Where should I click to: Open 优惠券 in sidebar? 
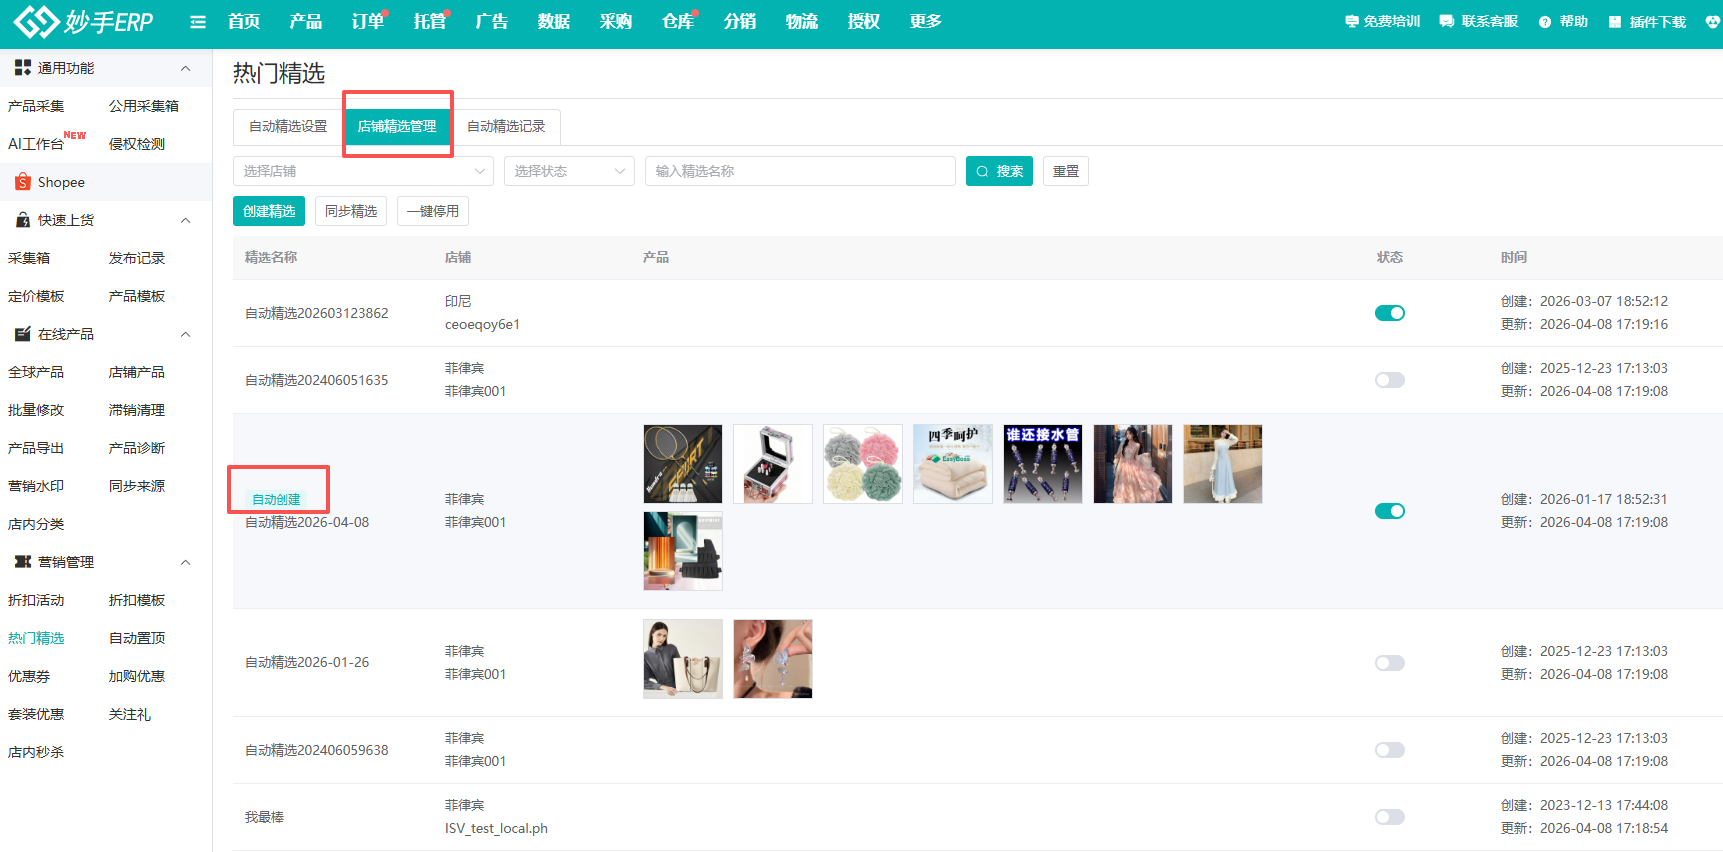(29, 676)
